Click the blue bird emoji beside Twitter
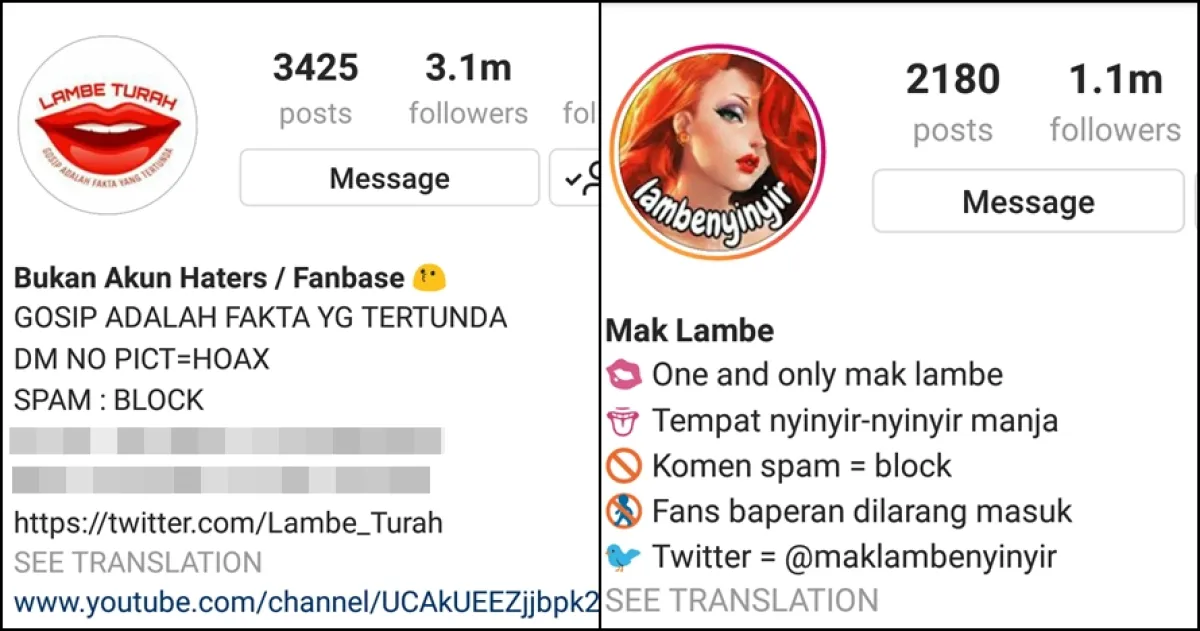This screenshot has height=631, width=1200. (624, 556)
